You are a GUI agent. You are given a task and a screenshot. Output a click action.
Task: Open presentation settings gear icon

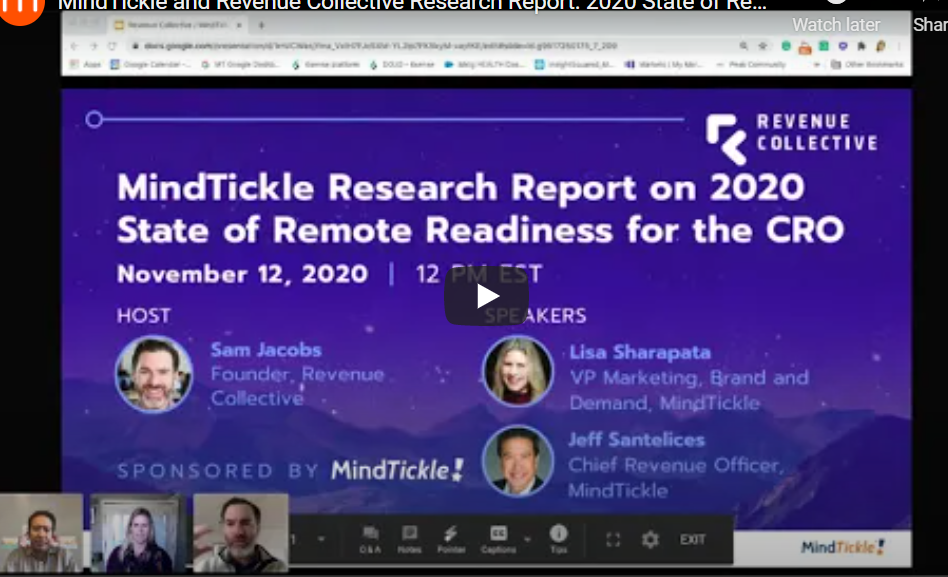650,540
